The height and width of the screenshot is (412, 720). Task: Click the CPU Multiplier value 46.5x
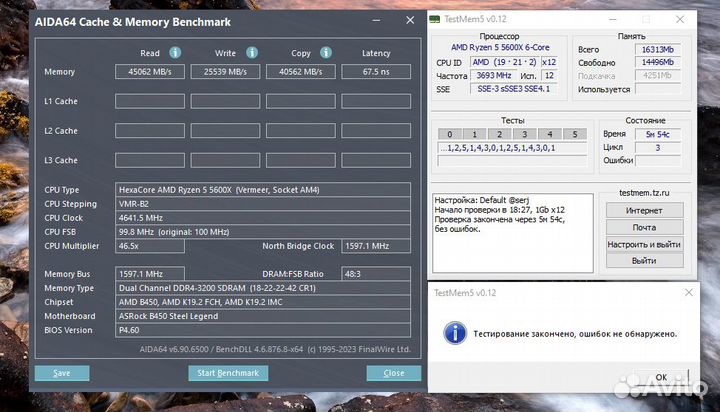pos(150,246)
